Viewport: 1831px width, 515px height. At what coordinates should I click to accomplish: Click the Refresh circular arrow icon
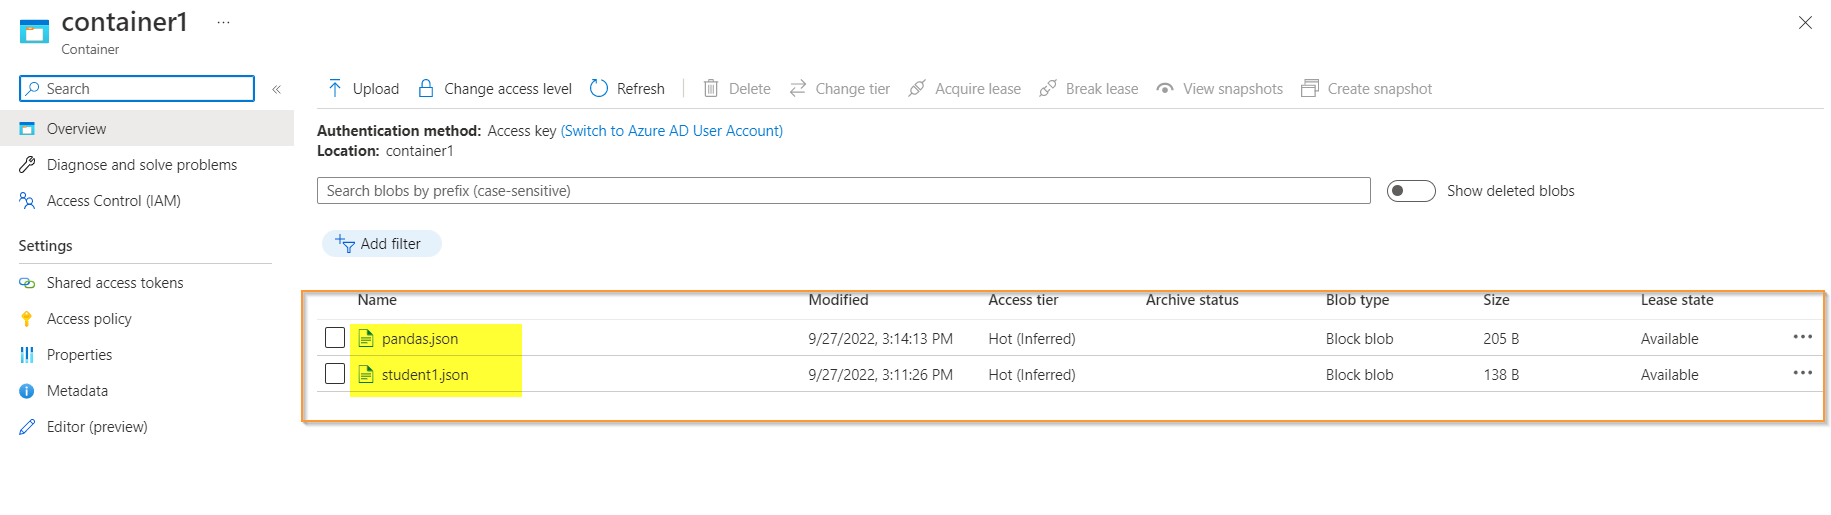pyautogui.click(x=599, y=89)
